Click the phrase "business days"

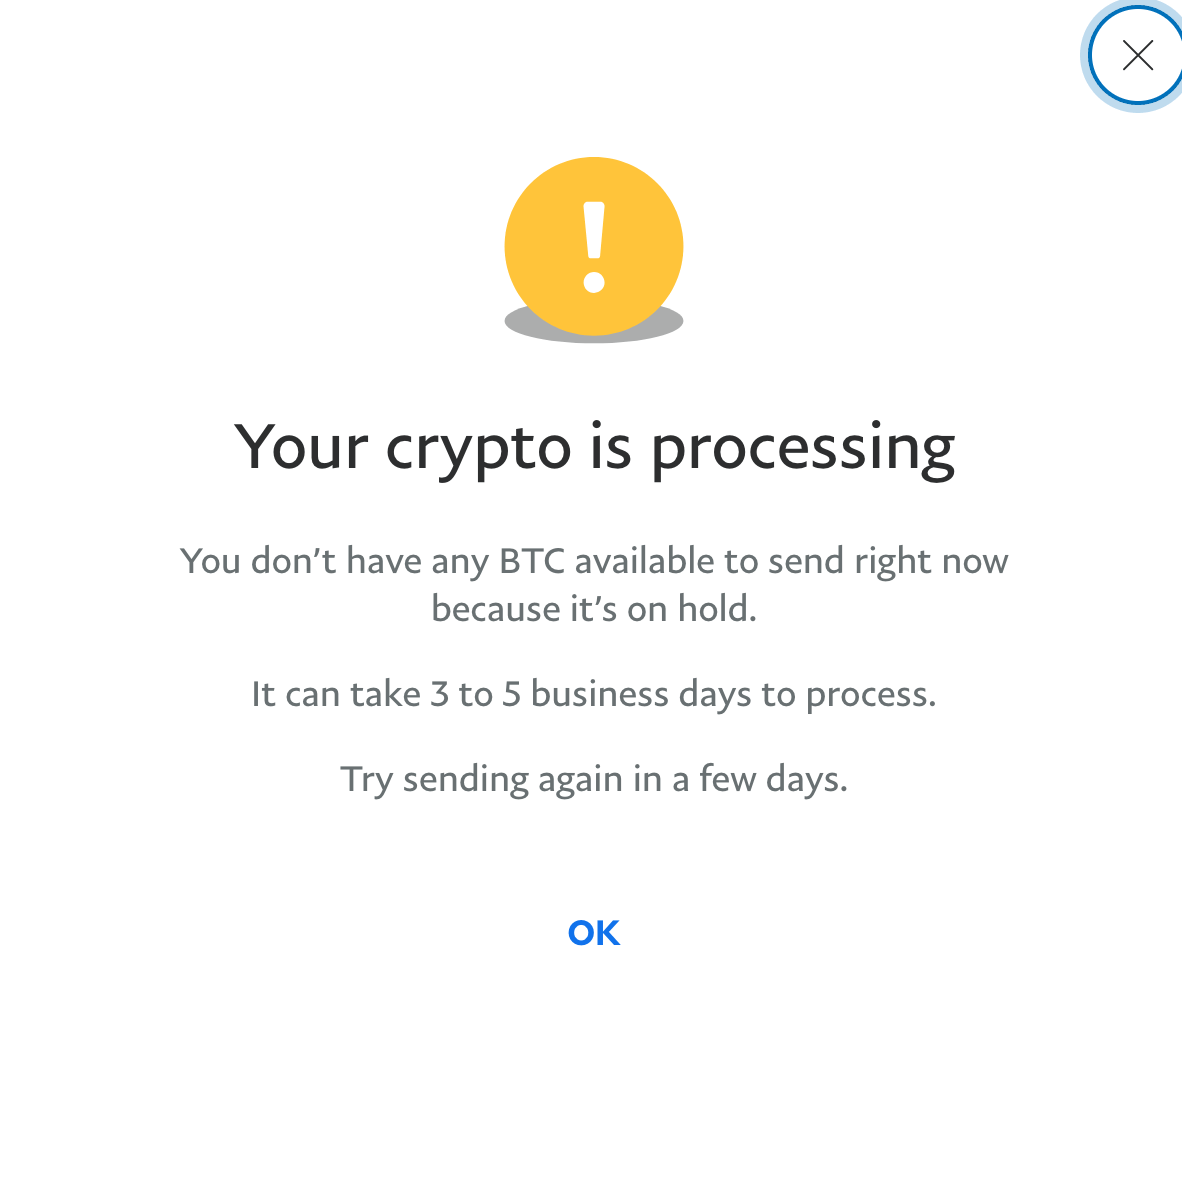tap(641, 695)
